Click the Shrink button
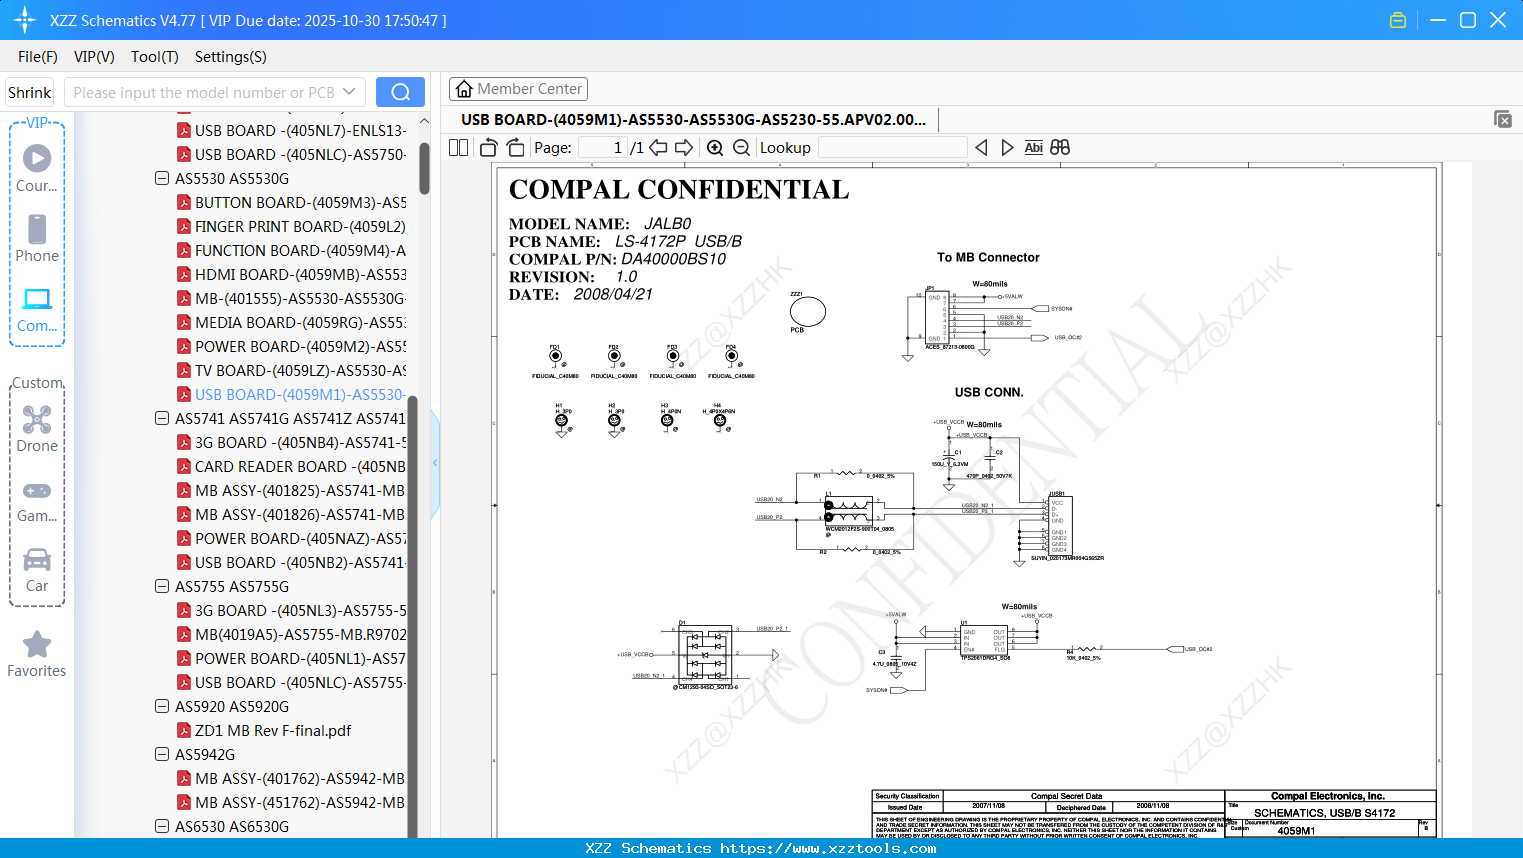The image size is (1523, 858). [30, 92]
